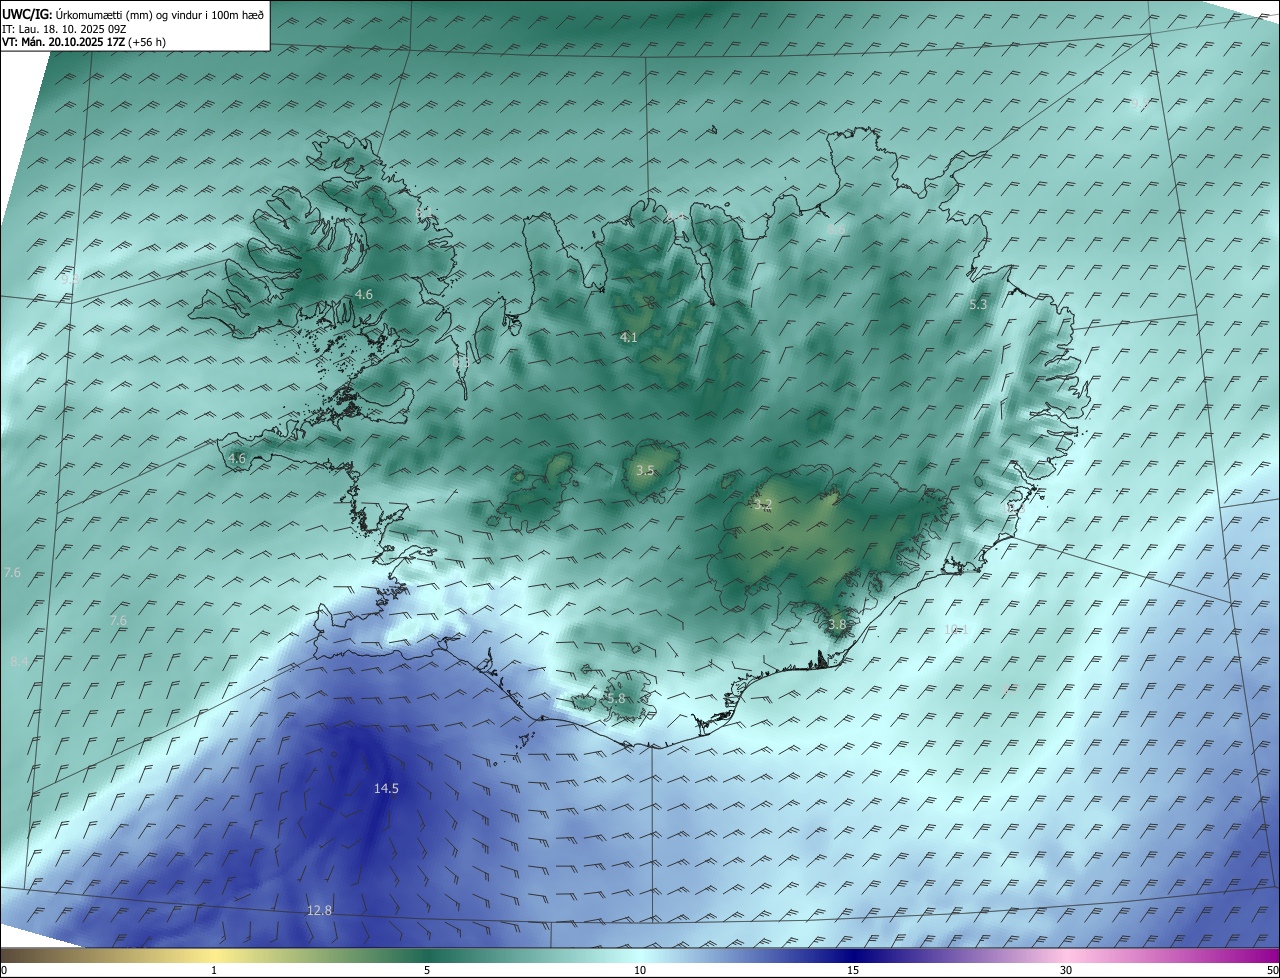Click the 30 tick on the color scale
The width and height of the screenshot is (1280, 978).
[x=1066, y=970]
